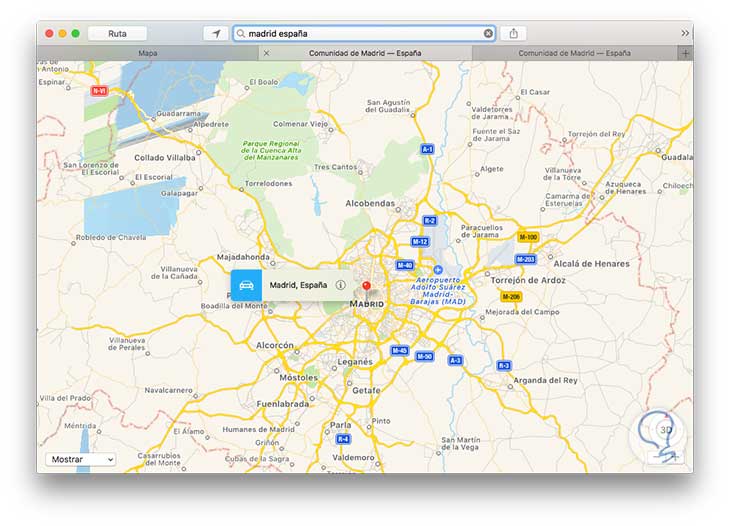Click in the madrid españa search field

point(364,34)
